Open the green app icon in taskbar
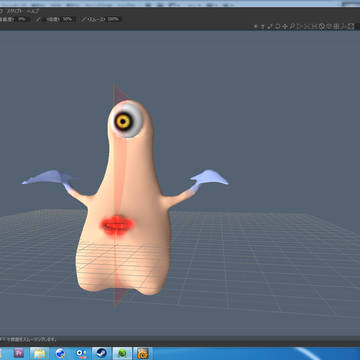This screenshot has width=360, height=360. [x=122, y=353]
